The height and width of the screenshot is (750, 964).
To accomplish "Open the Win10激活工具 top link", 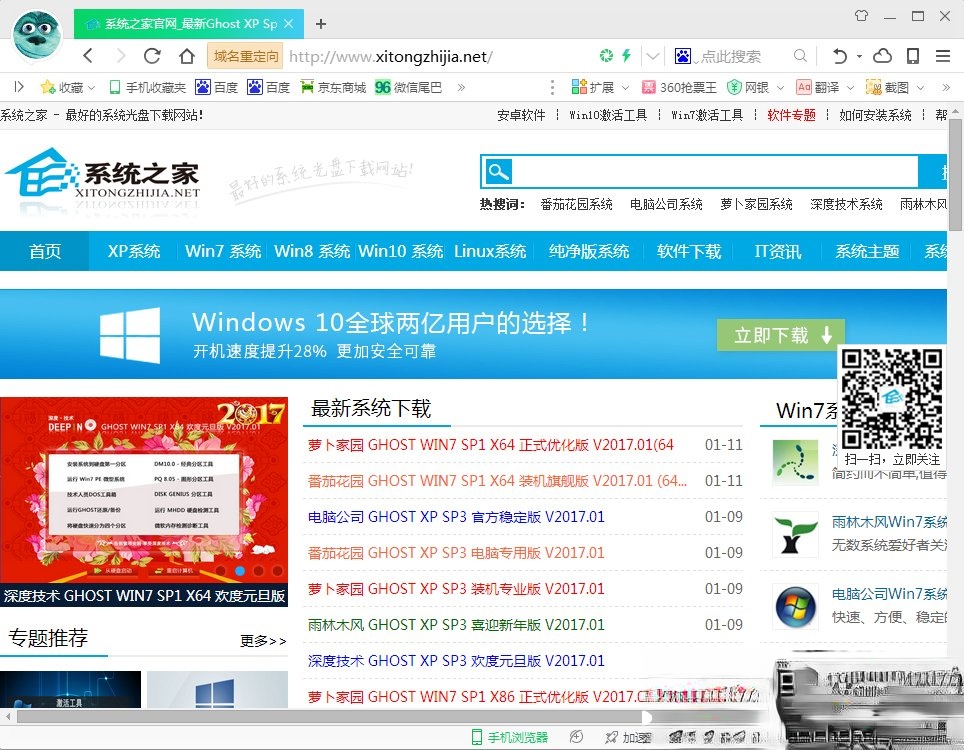I will [608, 115].
